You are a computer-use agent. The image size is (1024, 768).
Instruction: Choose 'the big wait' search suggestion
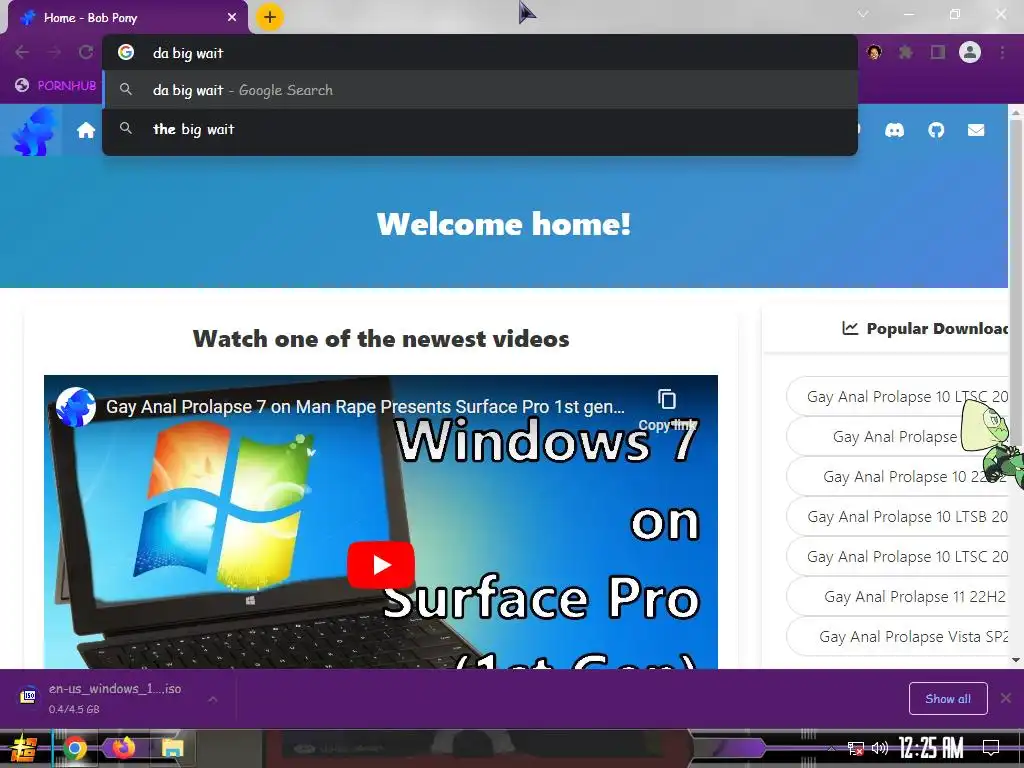click(x=480, y=129)
